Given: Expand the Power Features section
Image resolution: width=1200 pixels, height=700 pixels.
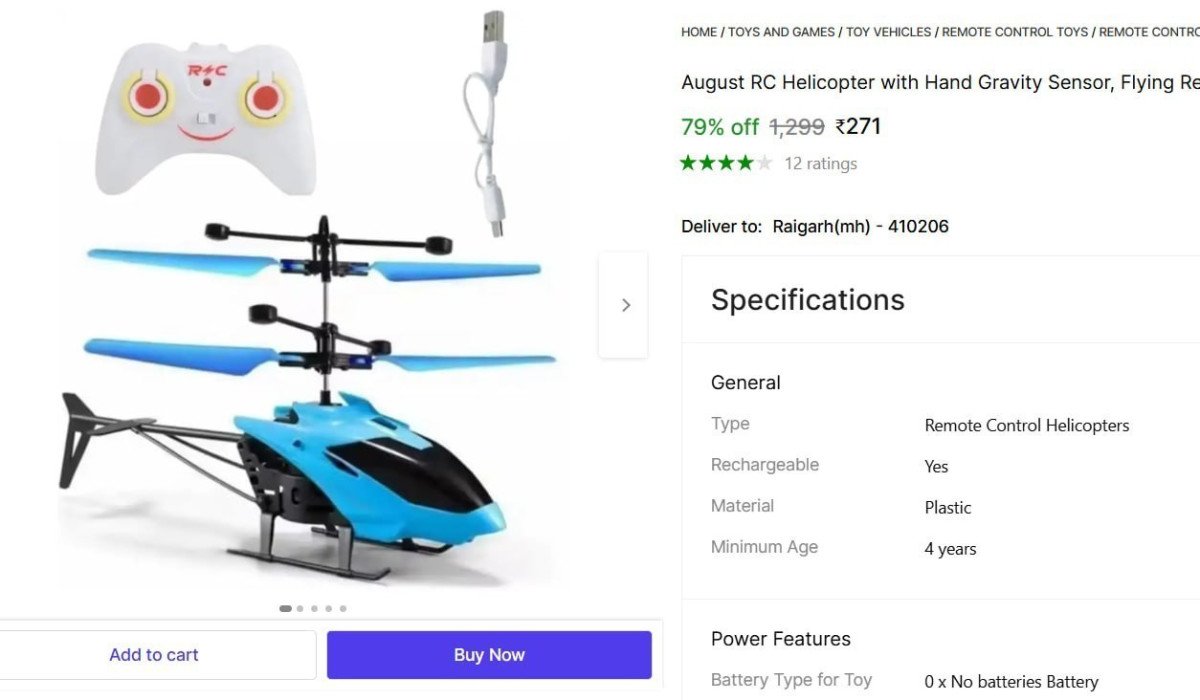Looking at the screenshot, I should pos(780,638).
